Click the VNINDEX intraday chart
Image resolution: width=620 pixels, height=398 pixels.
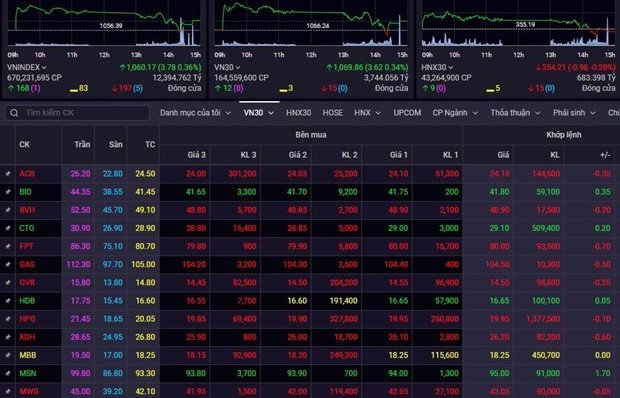104,25
